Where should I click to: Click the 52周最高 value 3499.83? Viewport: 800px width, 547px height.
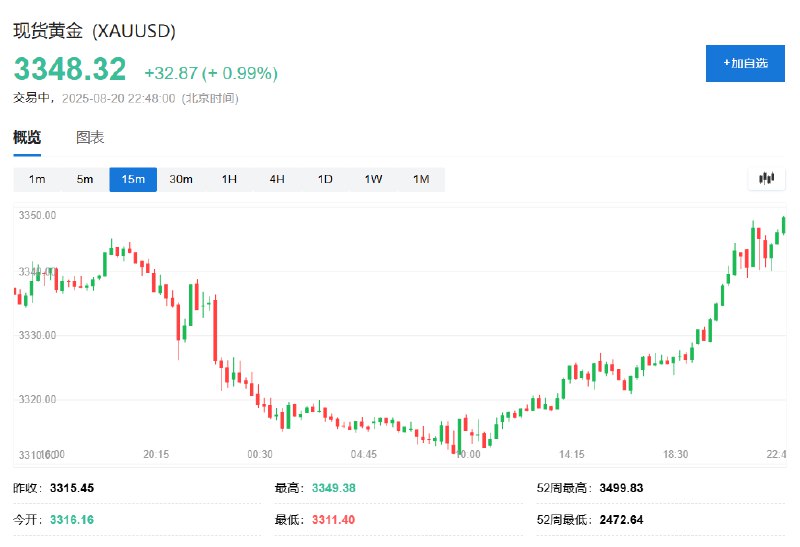click(621, 488)
